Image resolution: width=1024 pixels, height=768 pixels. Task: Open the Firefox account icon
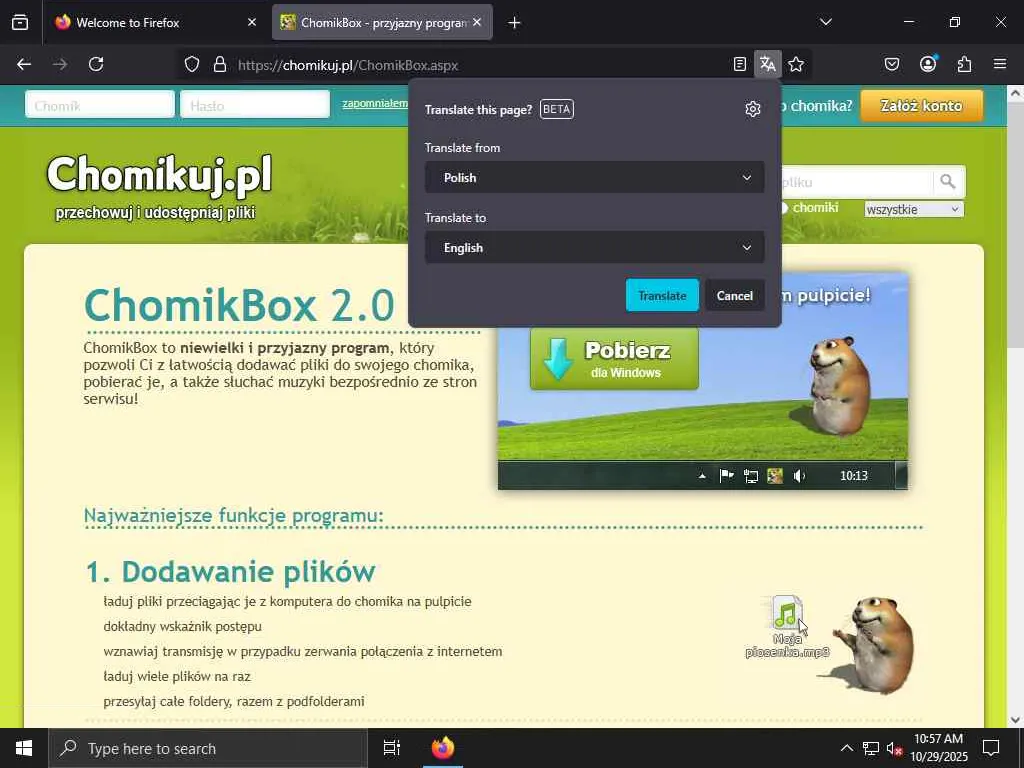928,64
